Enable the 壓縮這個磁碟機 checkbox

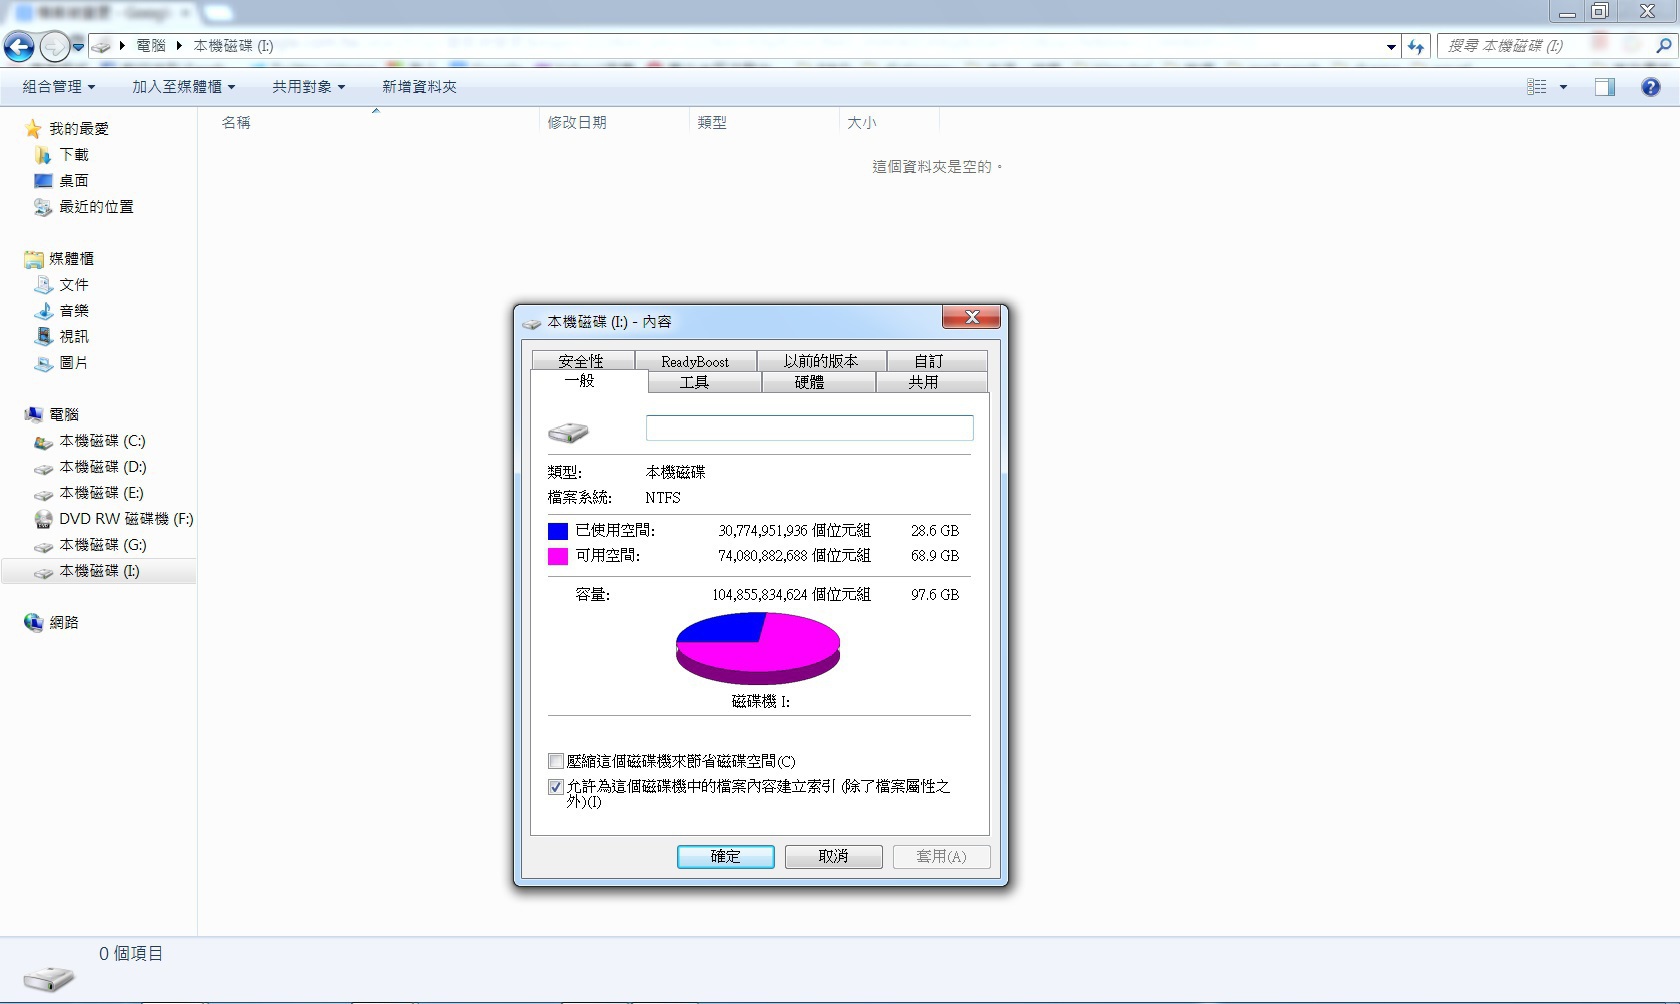[x=556, y=761]
